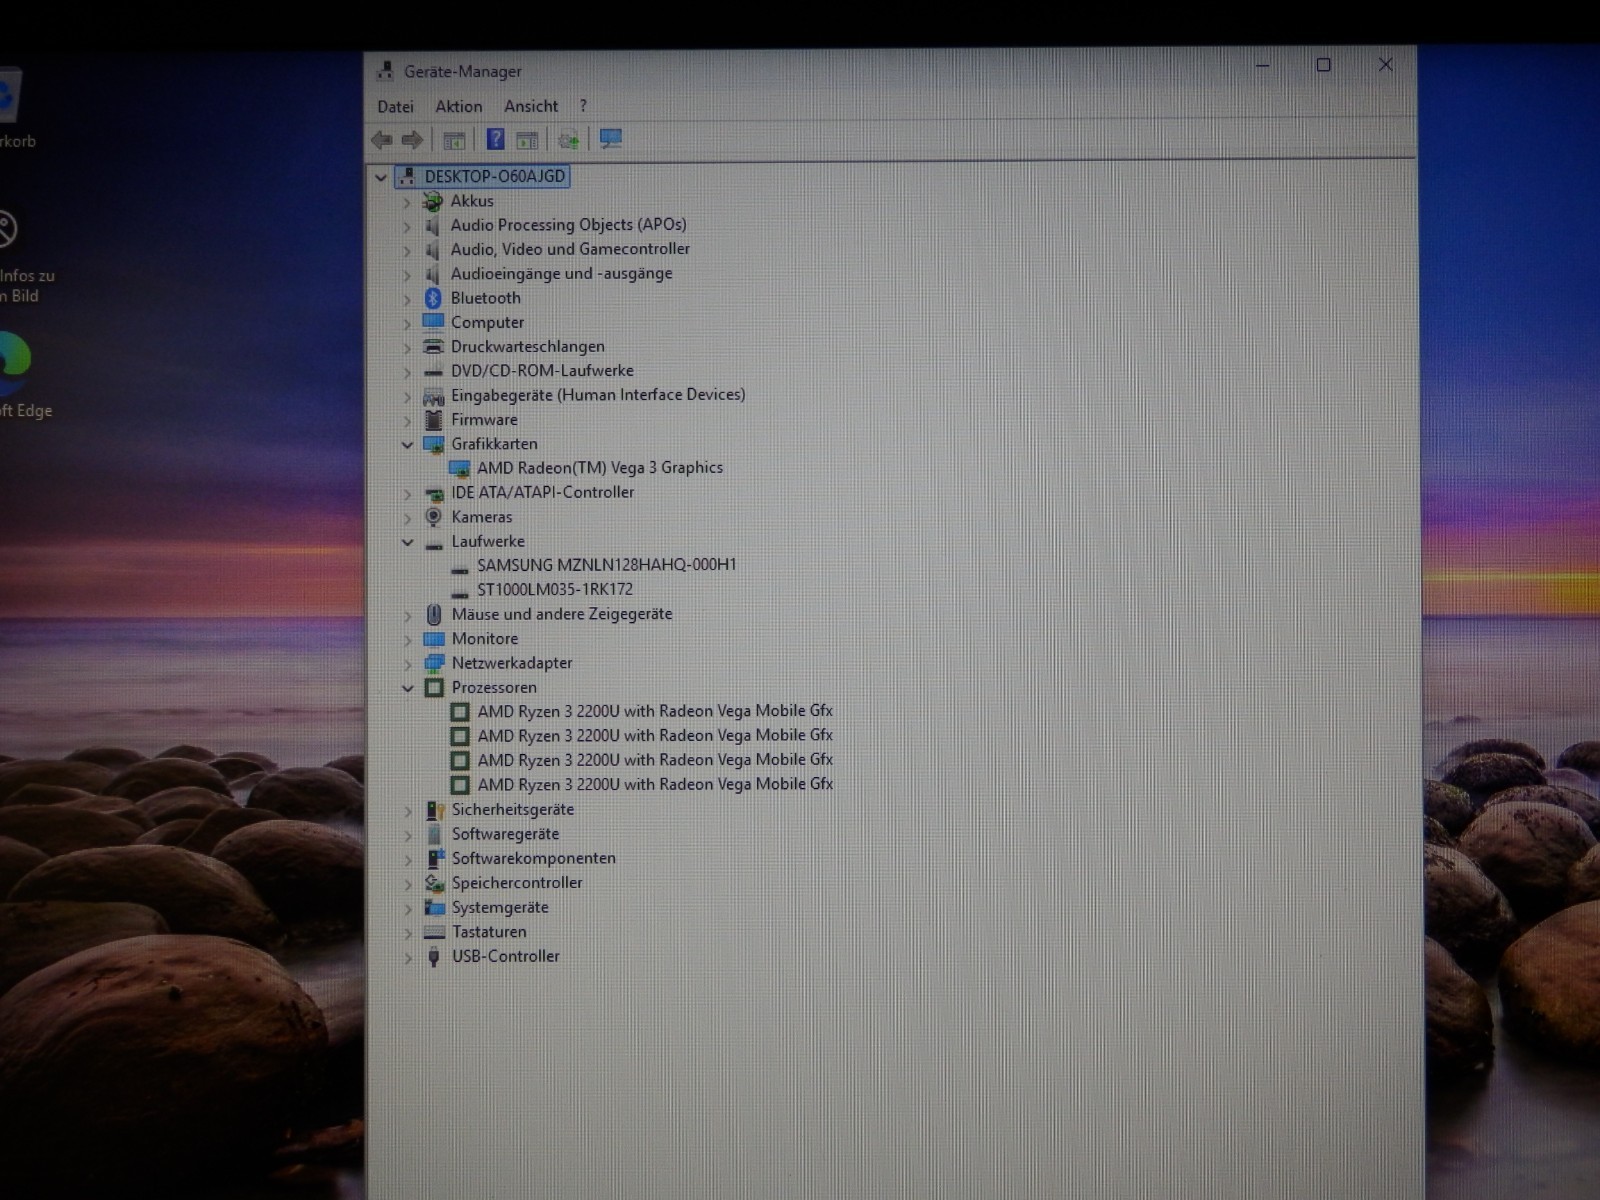
Task: Click the blue Help question mark toolbar icon
Action: tap(495, 139)
